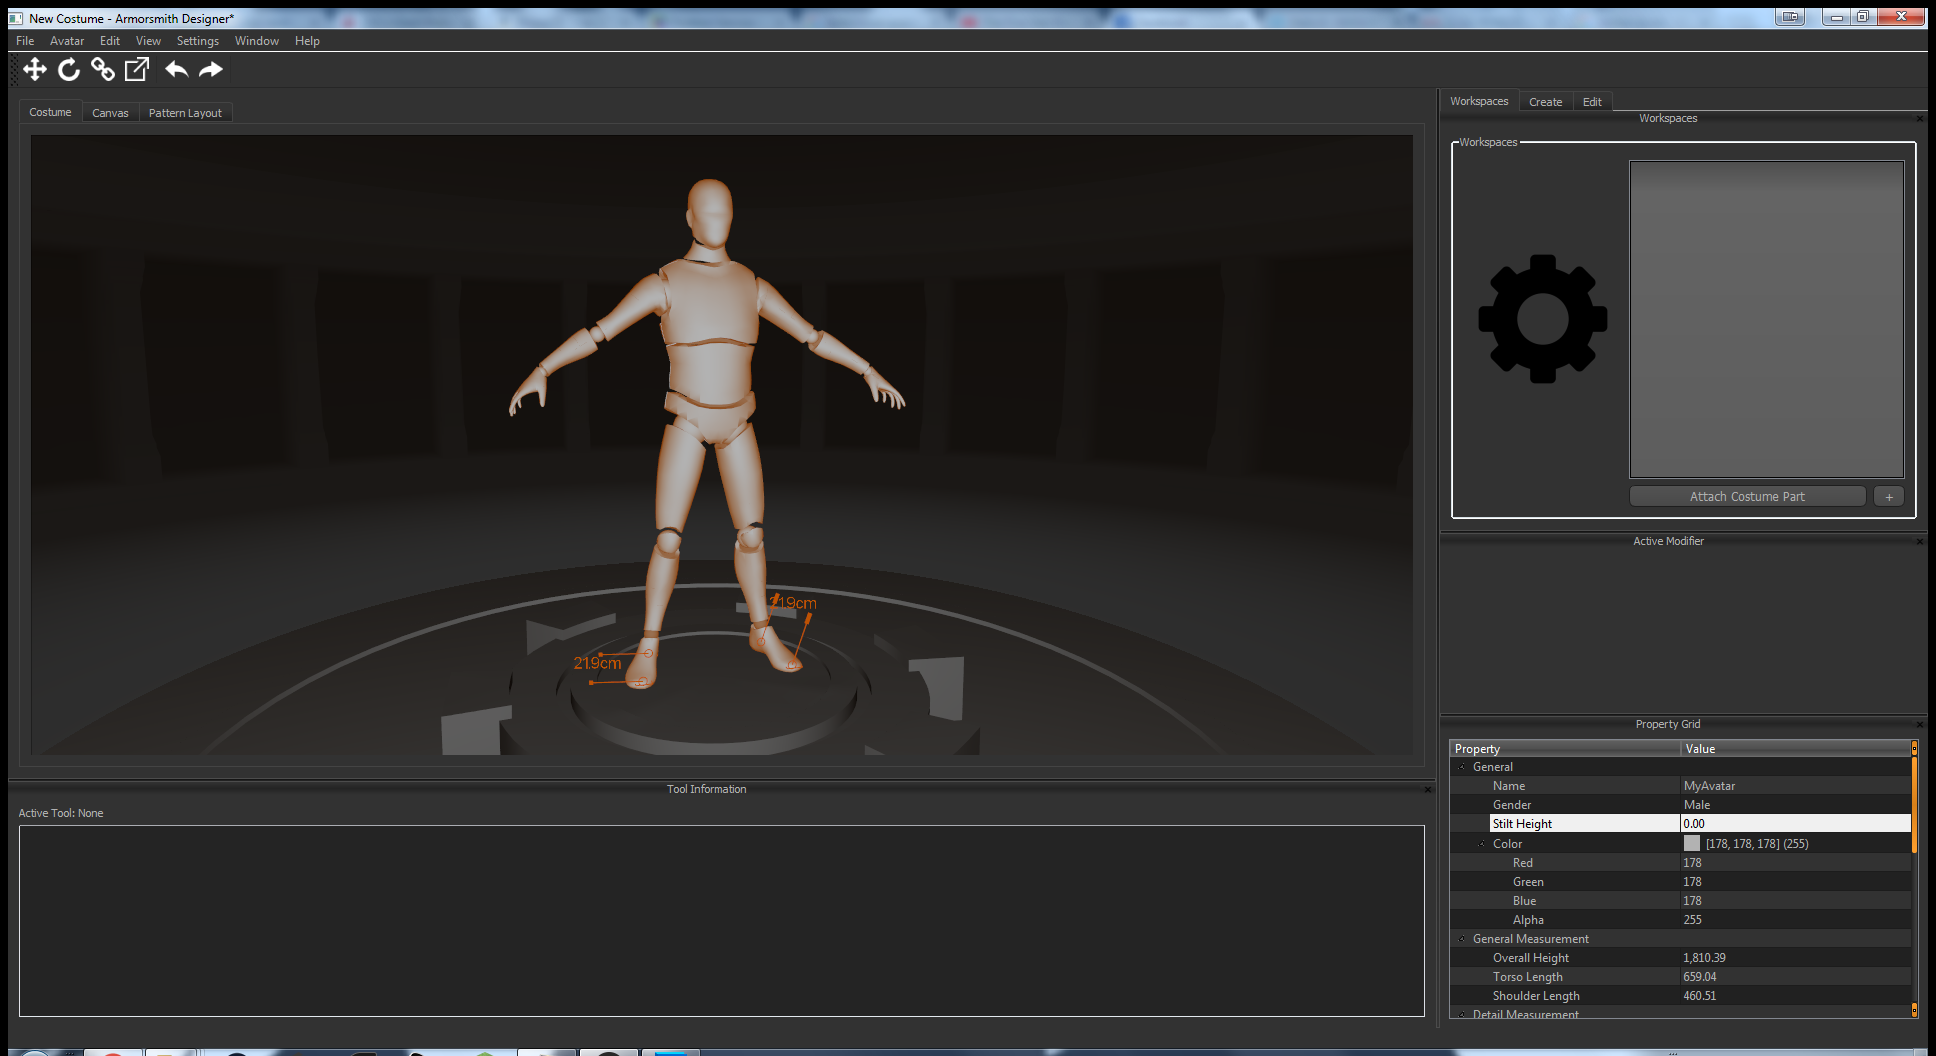Click the gray avatar color swatch
1936x1056 pixels.
click(1692, 844)
